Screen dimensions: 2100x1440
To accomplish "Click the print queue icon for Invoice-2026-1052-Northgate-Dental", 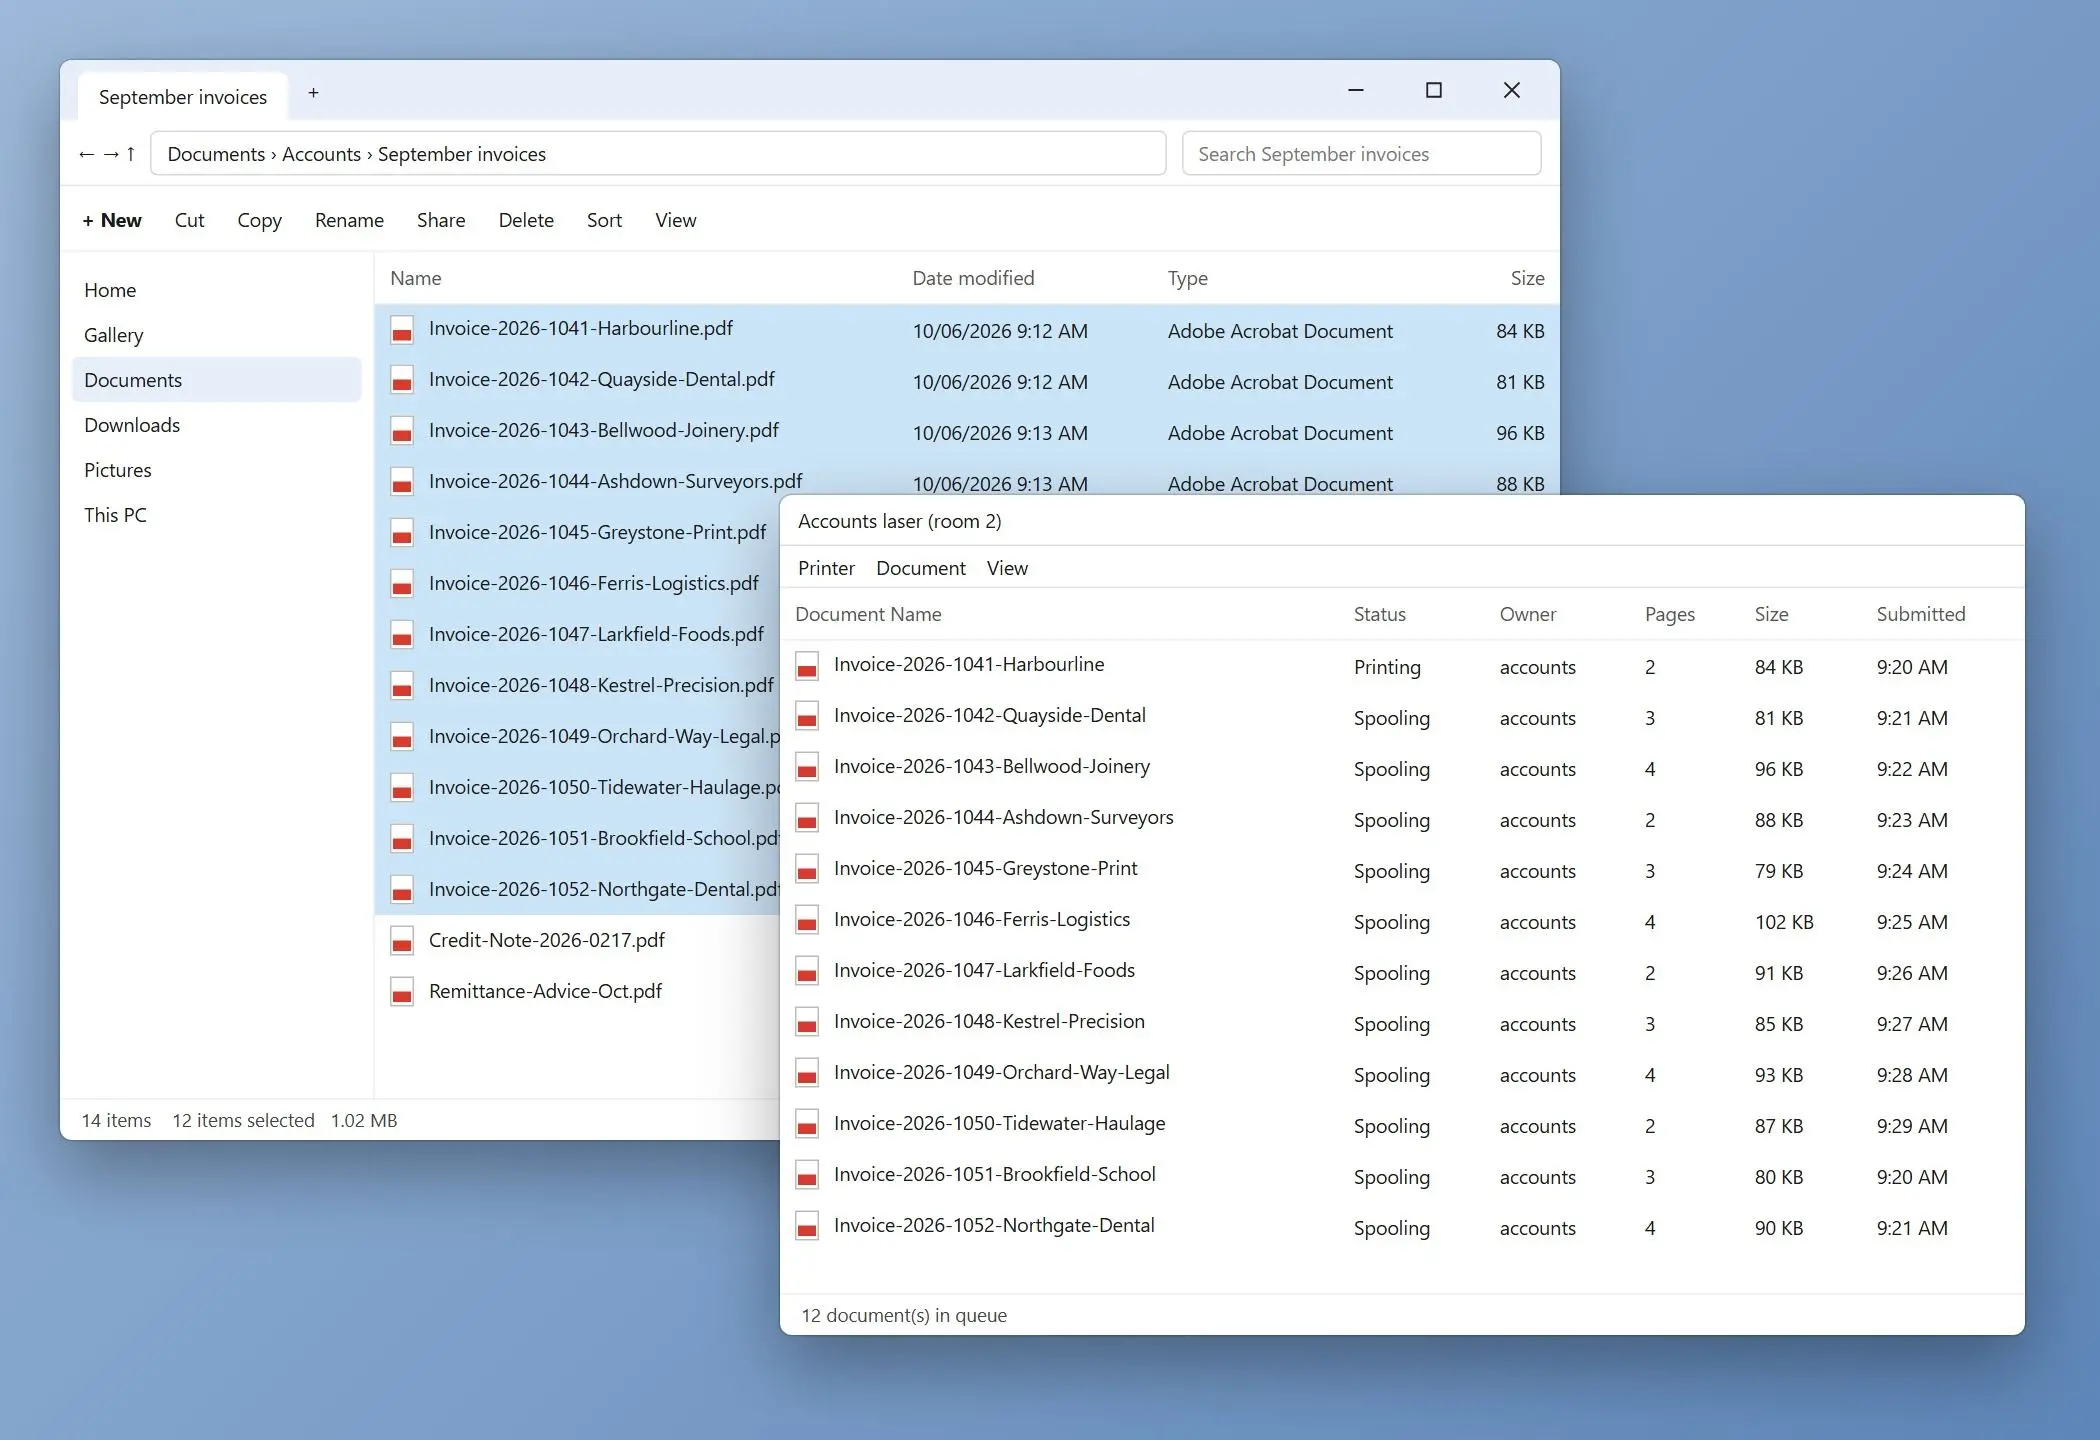I will (x=807, y=1227).
